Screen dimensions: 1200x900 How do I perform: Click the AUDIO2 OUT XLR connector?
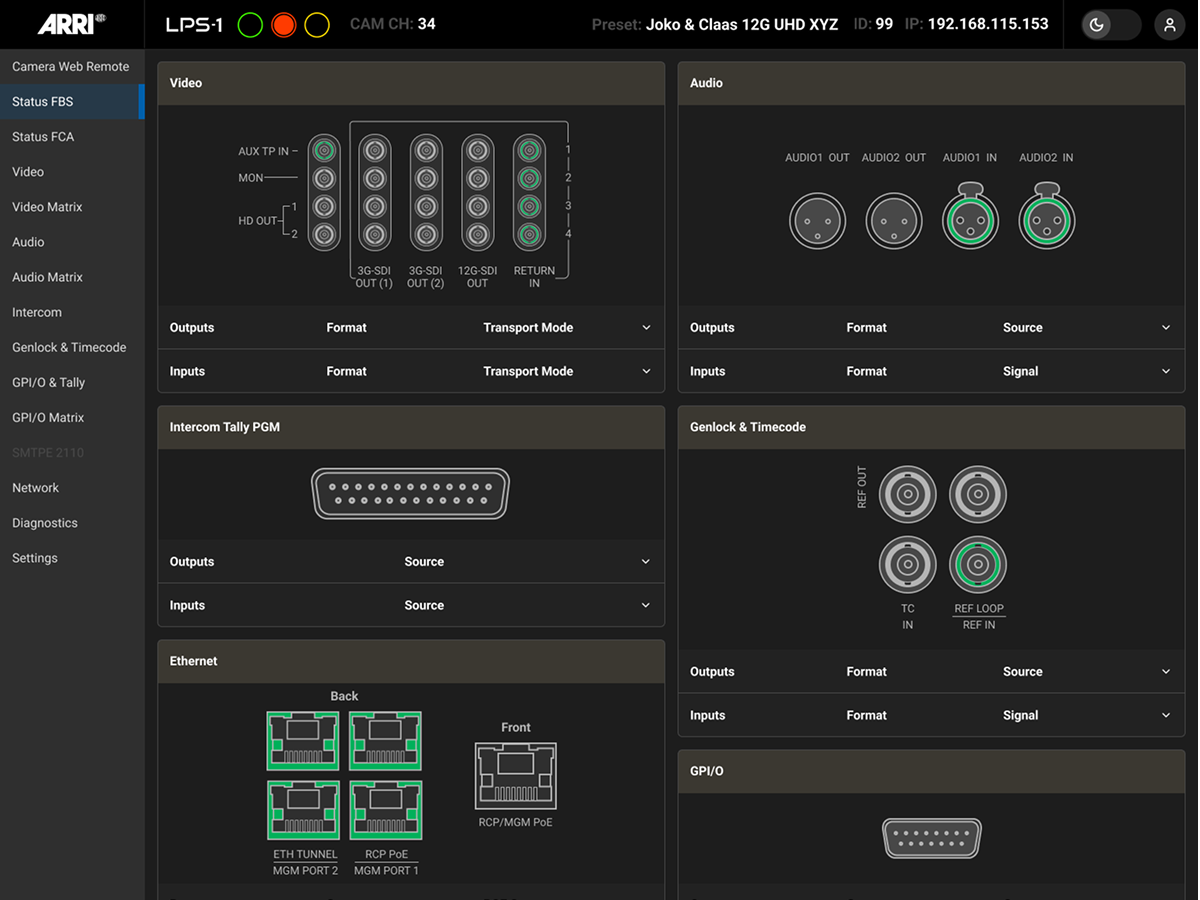(x=894, y=220)
